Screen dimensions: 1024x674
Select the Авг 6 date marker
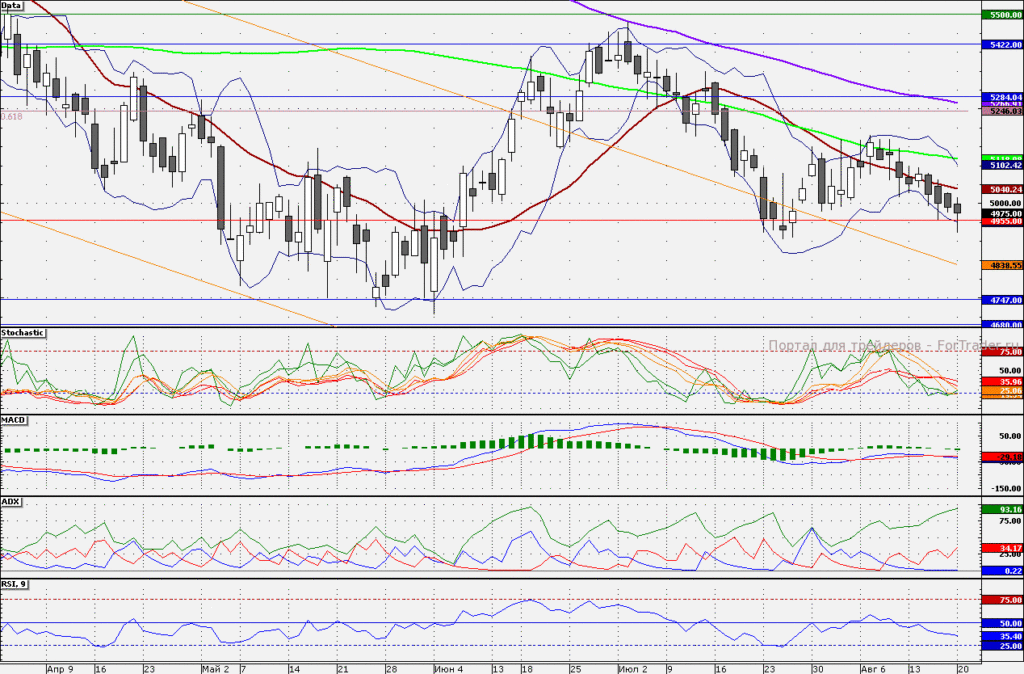(873, 669)
